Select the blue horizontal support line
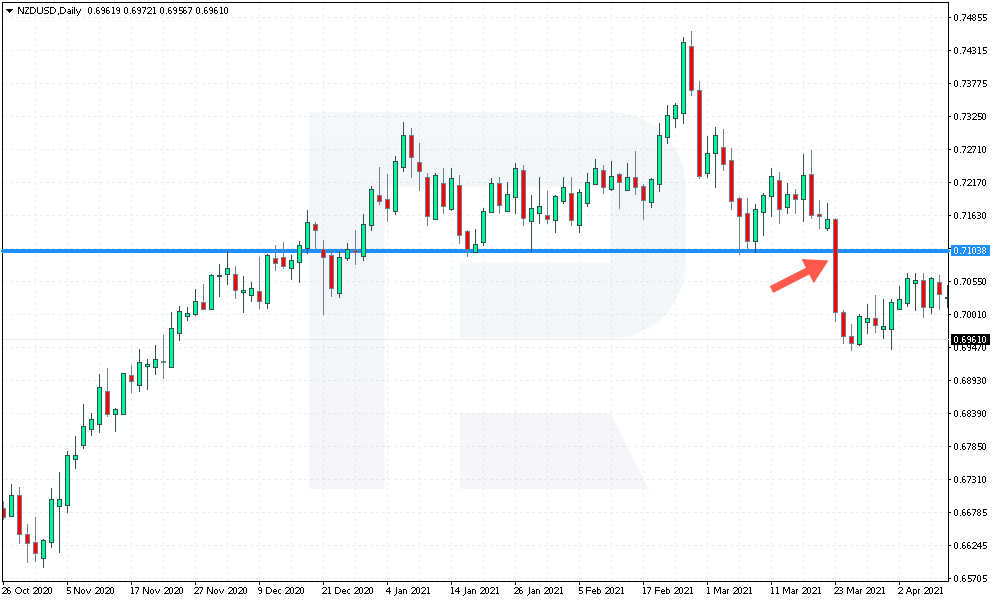The height and width of the screenshot is (602, 994). coord(475,251)
